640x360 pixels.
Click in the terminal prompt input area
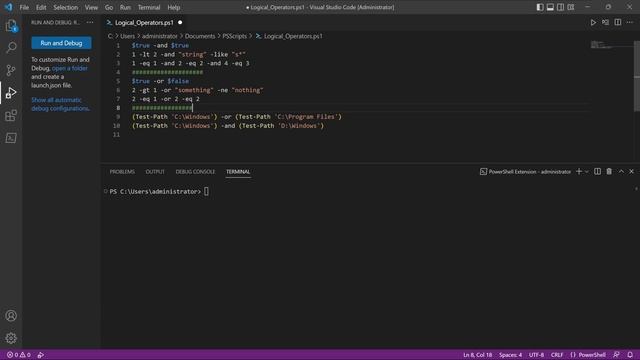(207, 191)
